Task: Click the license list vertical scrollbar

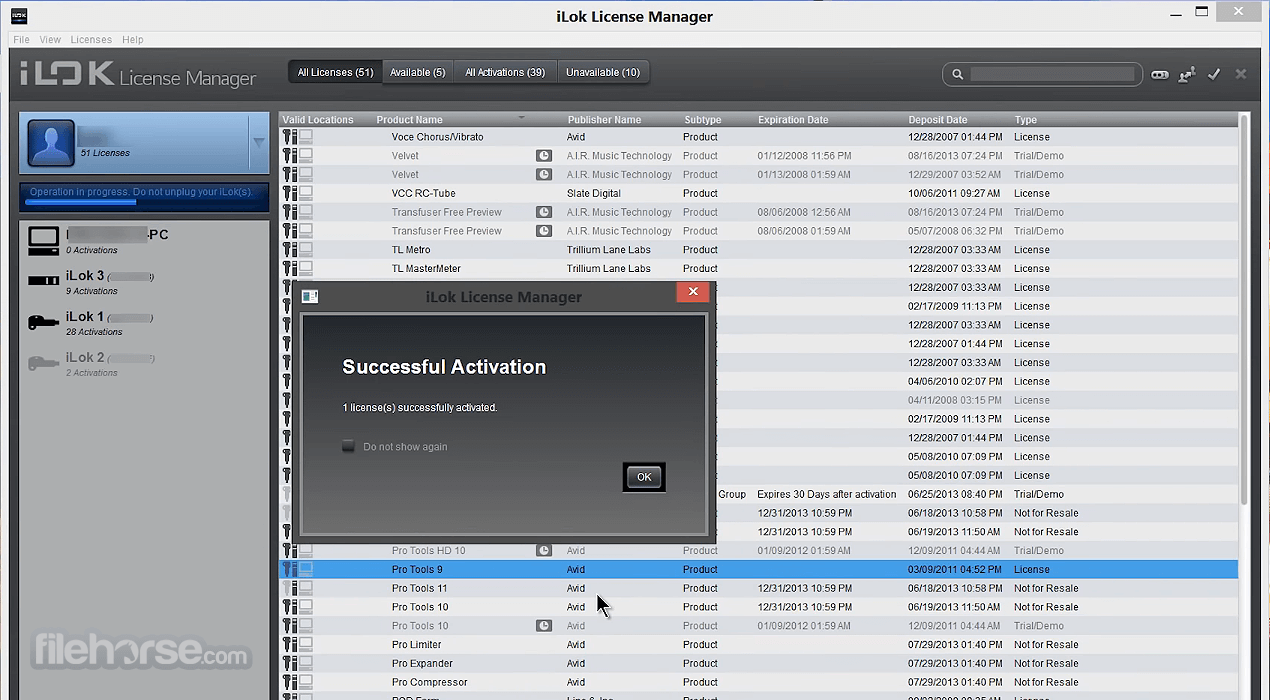Action: coord(1244,310)
